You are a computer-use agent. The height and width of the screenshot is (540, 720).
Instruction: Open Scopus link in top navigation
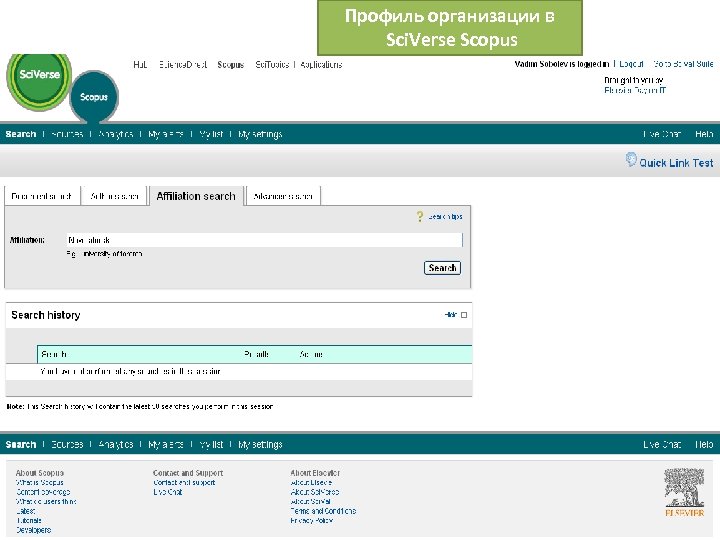[231, 65]
